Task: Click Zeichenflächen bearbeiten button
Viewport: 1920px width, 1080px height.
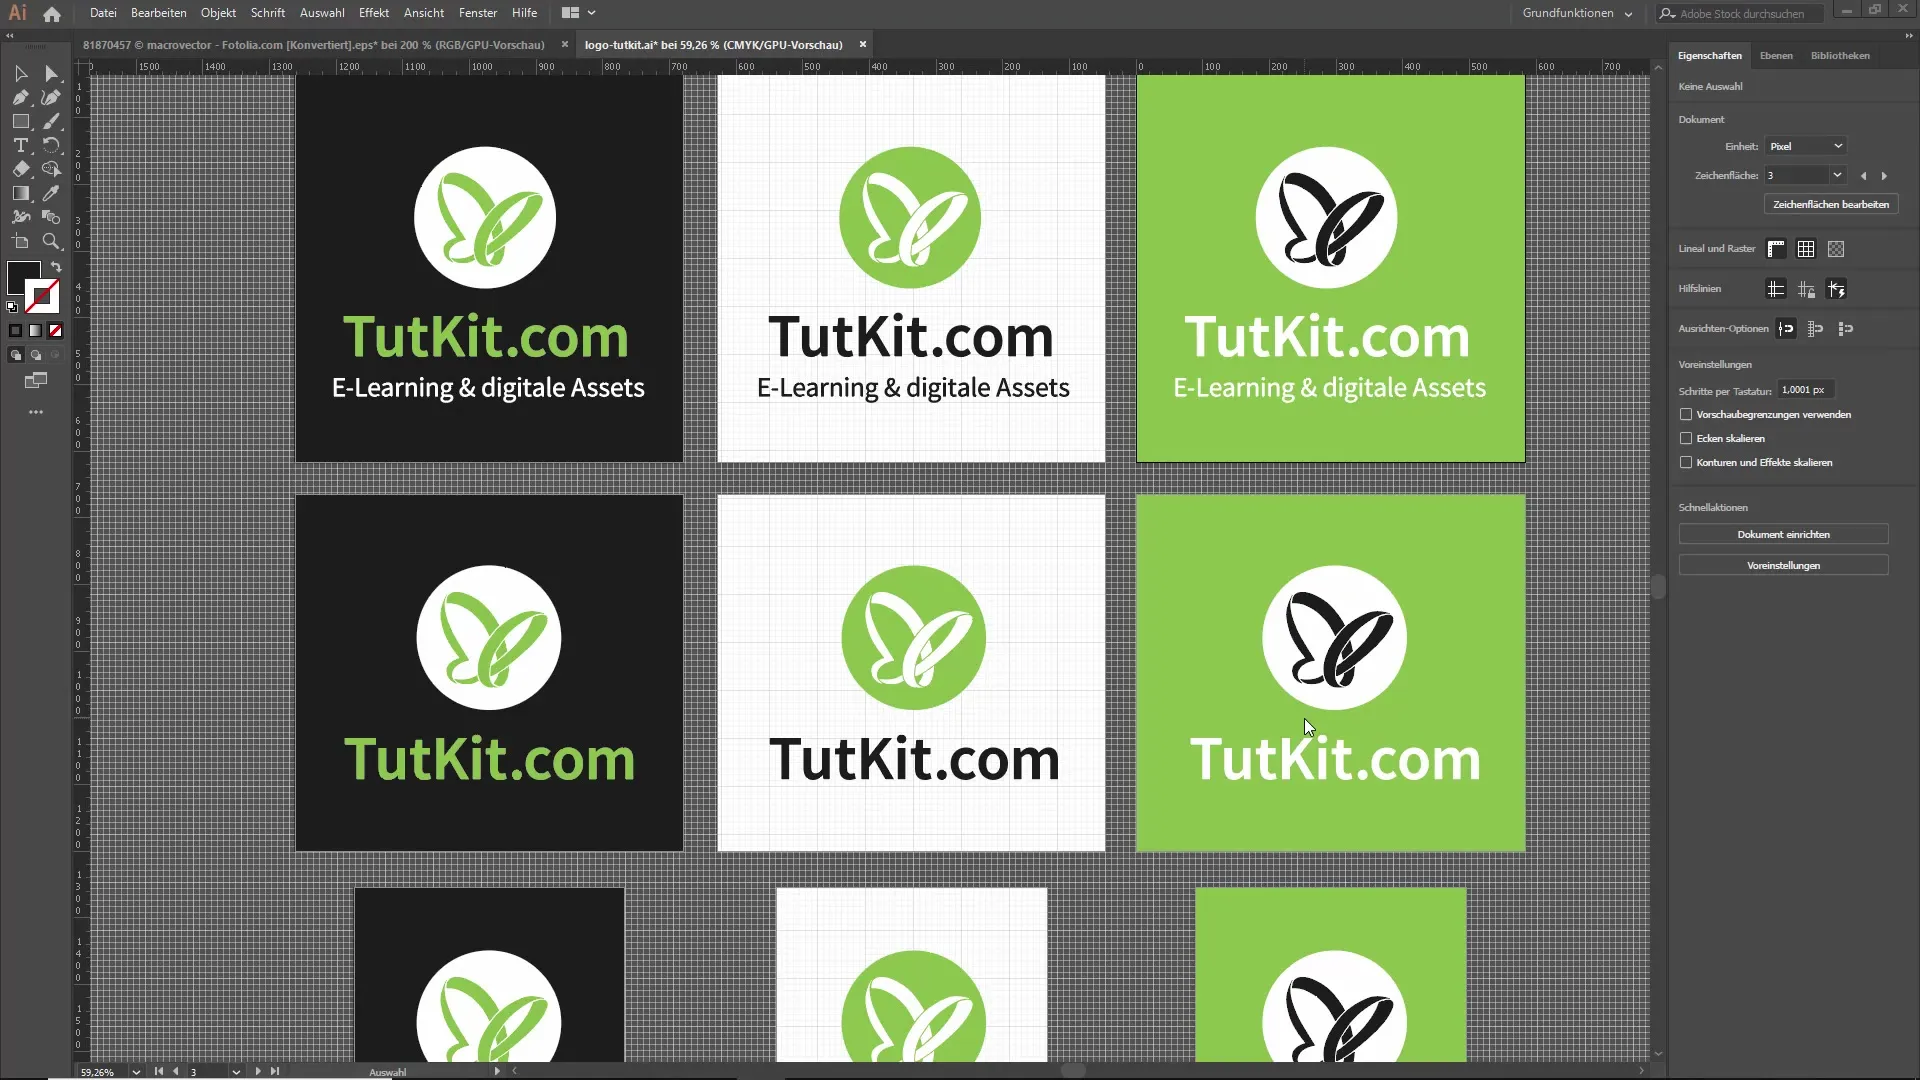Action: pos(1831,204)
